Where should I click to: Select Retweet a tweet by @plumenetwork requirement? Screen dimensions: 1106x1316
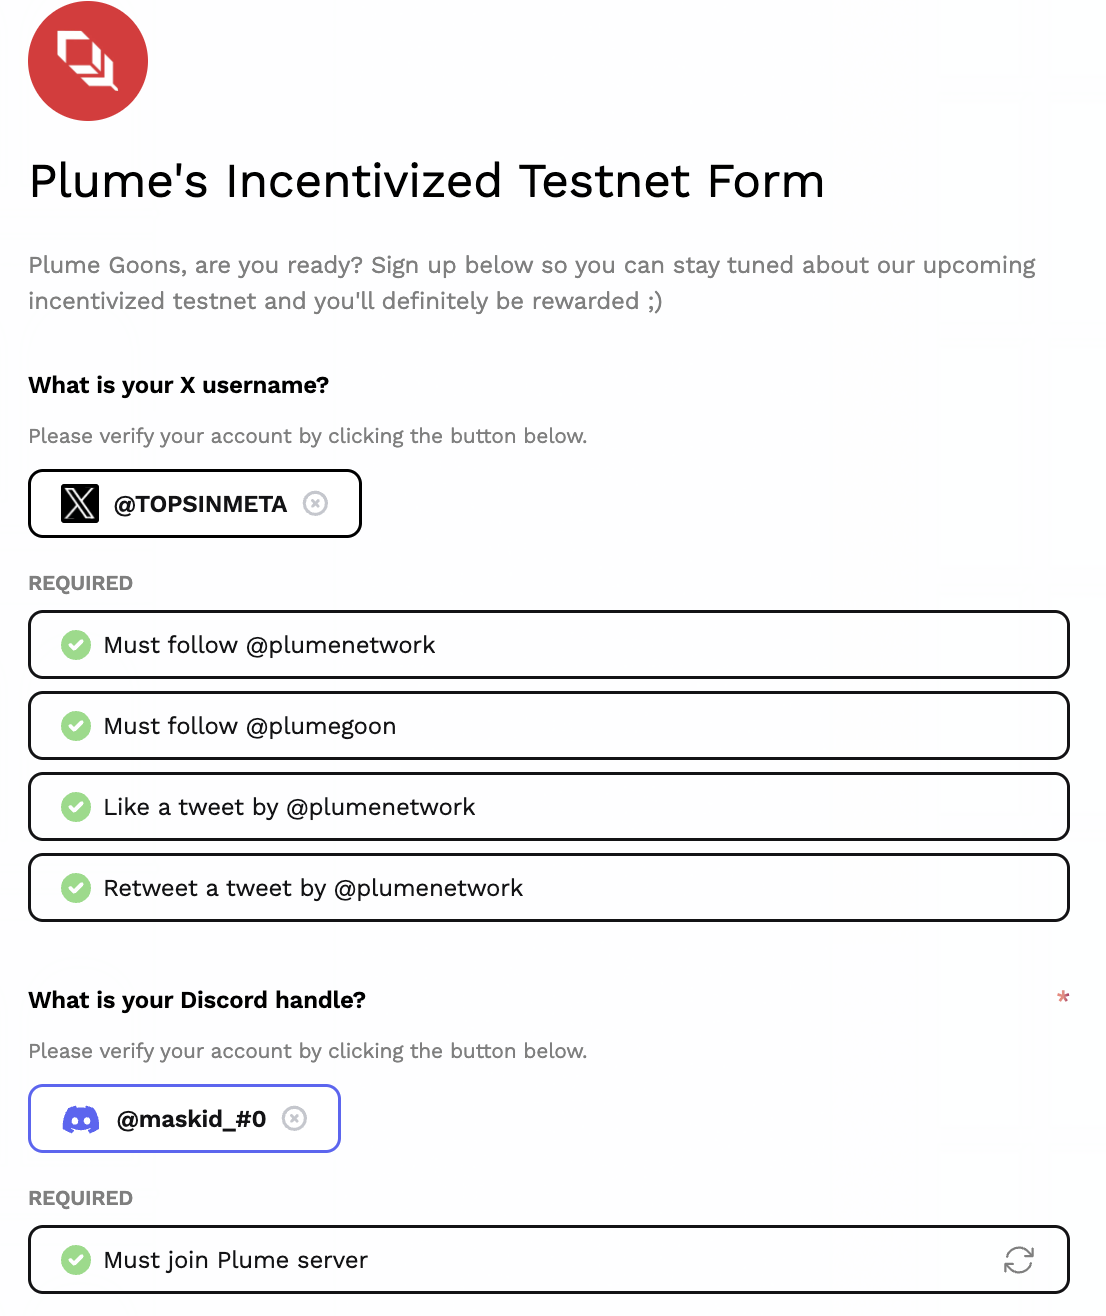549,888
